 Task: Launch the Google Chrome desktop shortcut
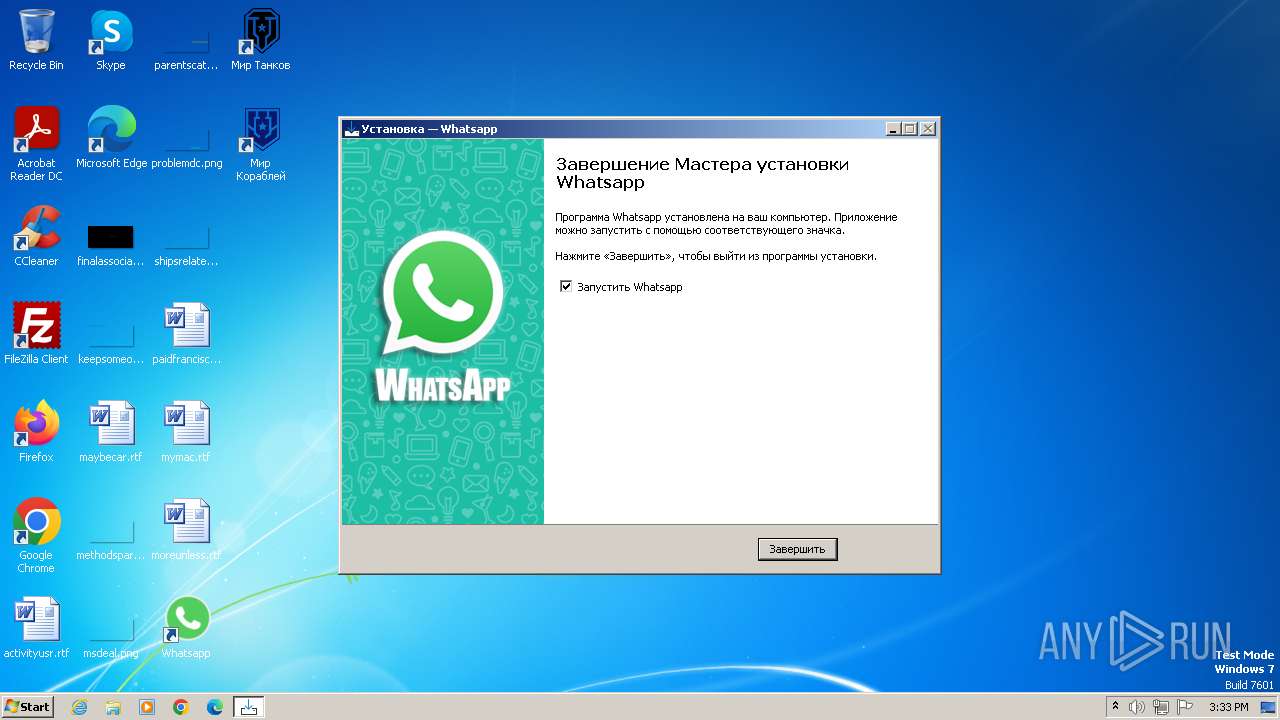coord(36,536)
